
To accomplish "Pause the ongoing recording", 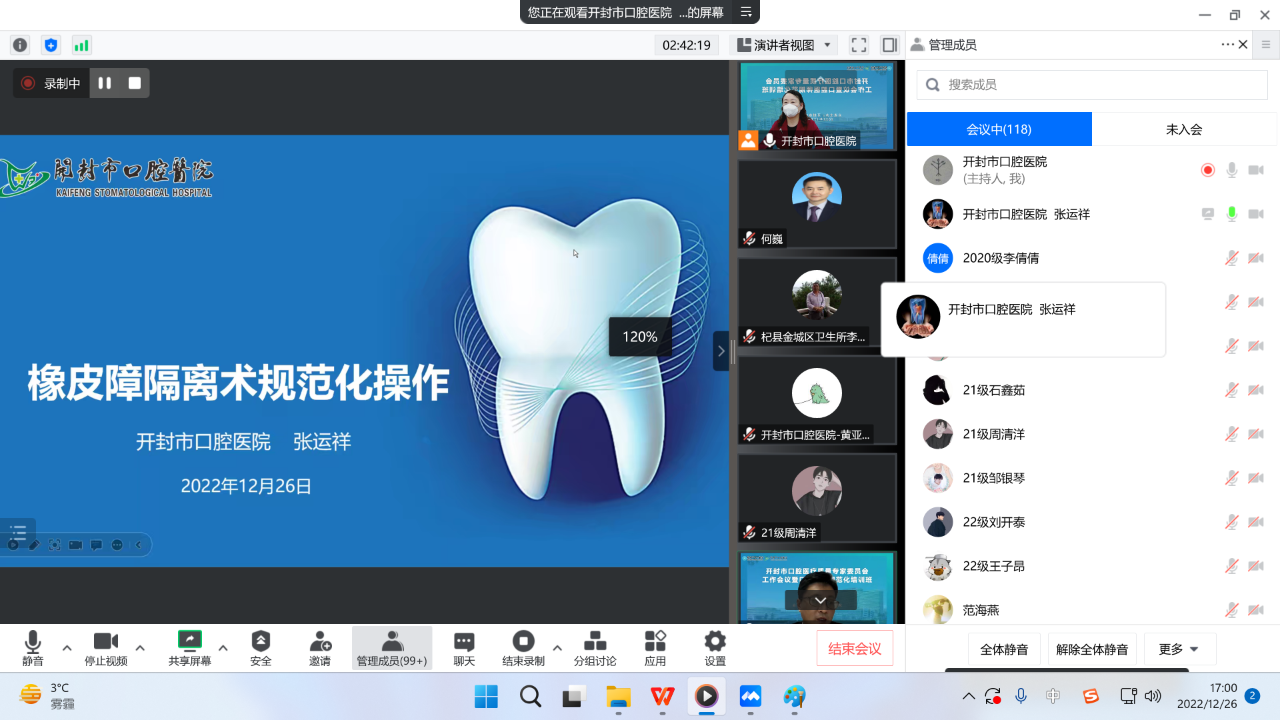I will coord(104,83).
